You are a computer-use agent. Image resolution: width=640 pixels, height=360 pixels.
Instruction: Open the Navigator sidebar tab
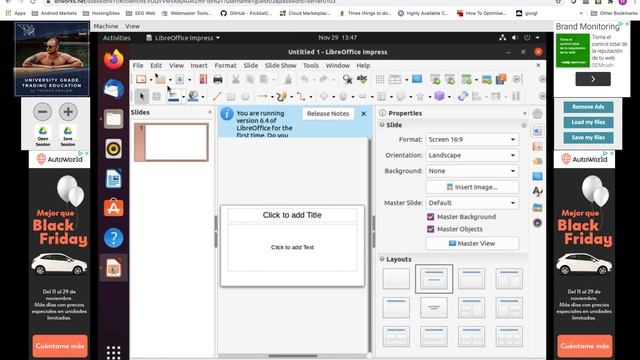(x=538, y=223)
